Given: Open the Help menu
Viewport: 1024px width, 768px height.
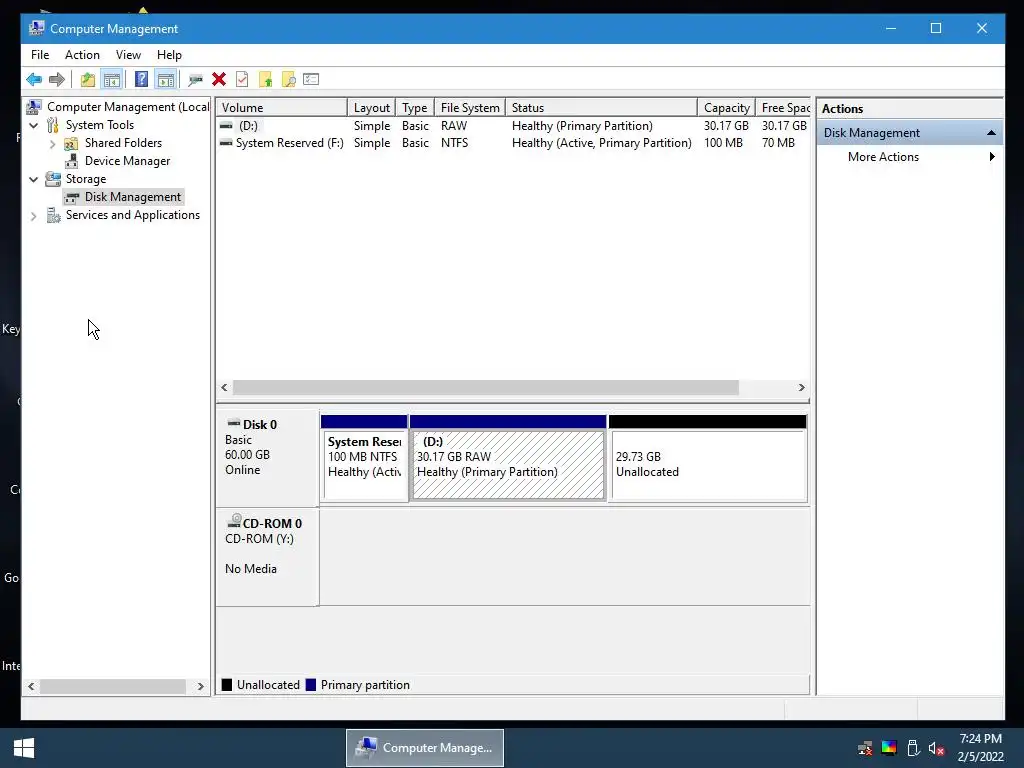Looking at the screenshot, I should click(x=169, y=55).
